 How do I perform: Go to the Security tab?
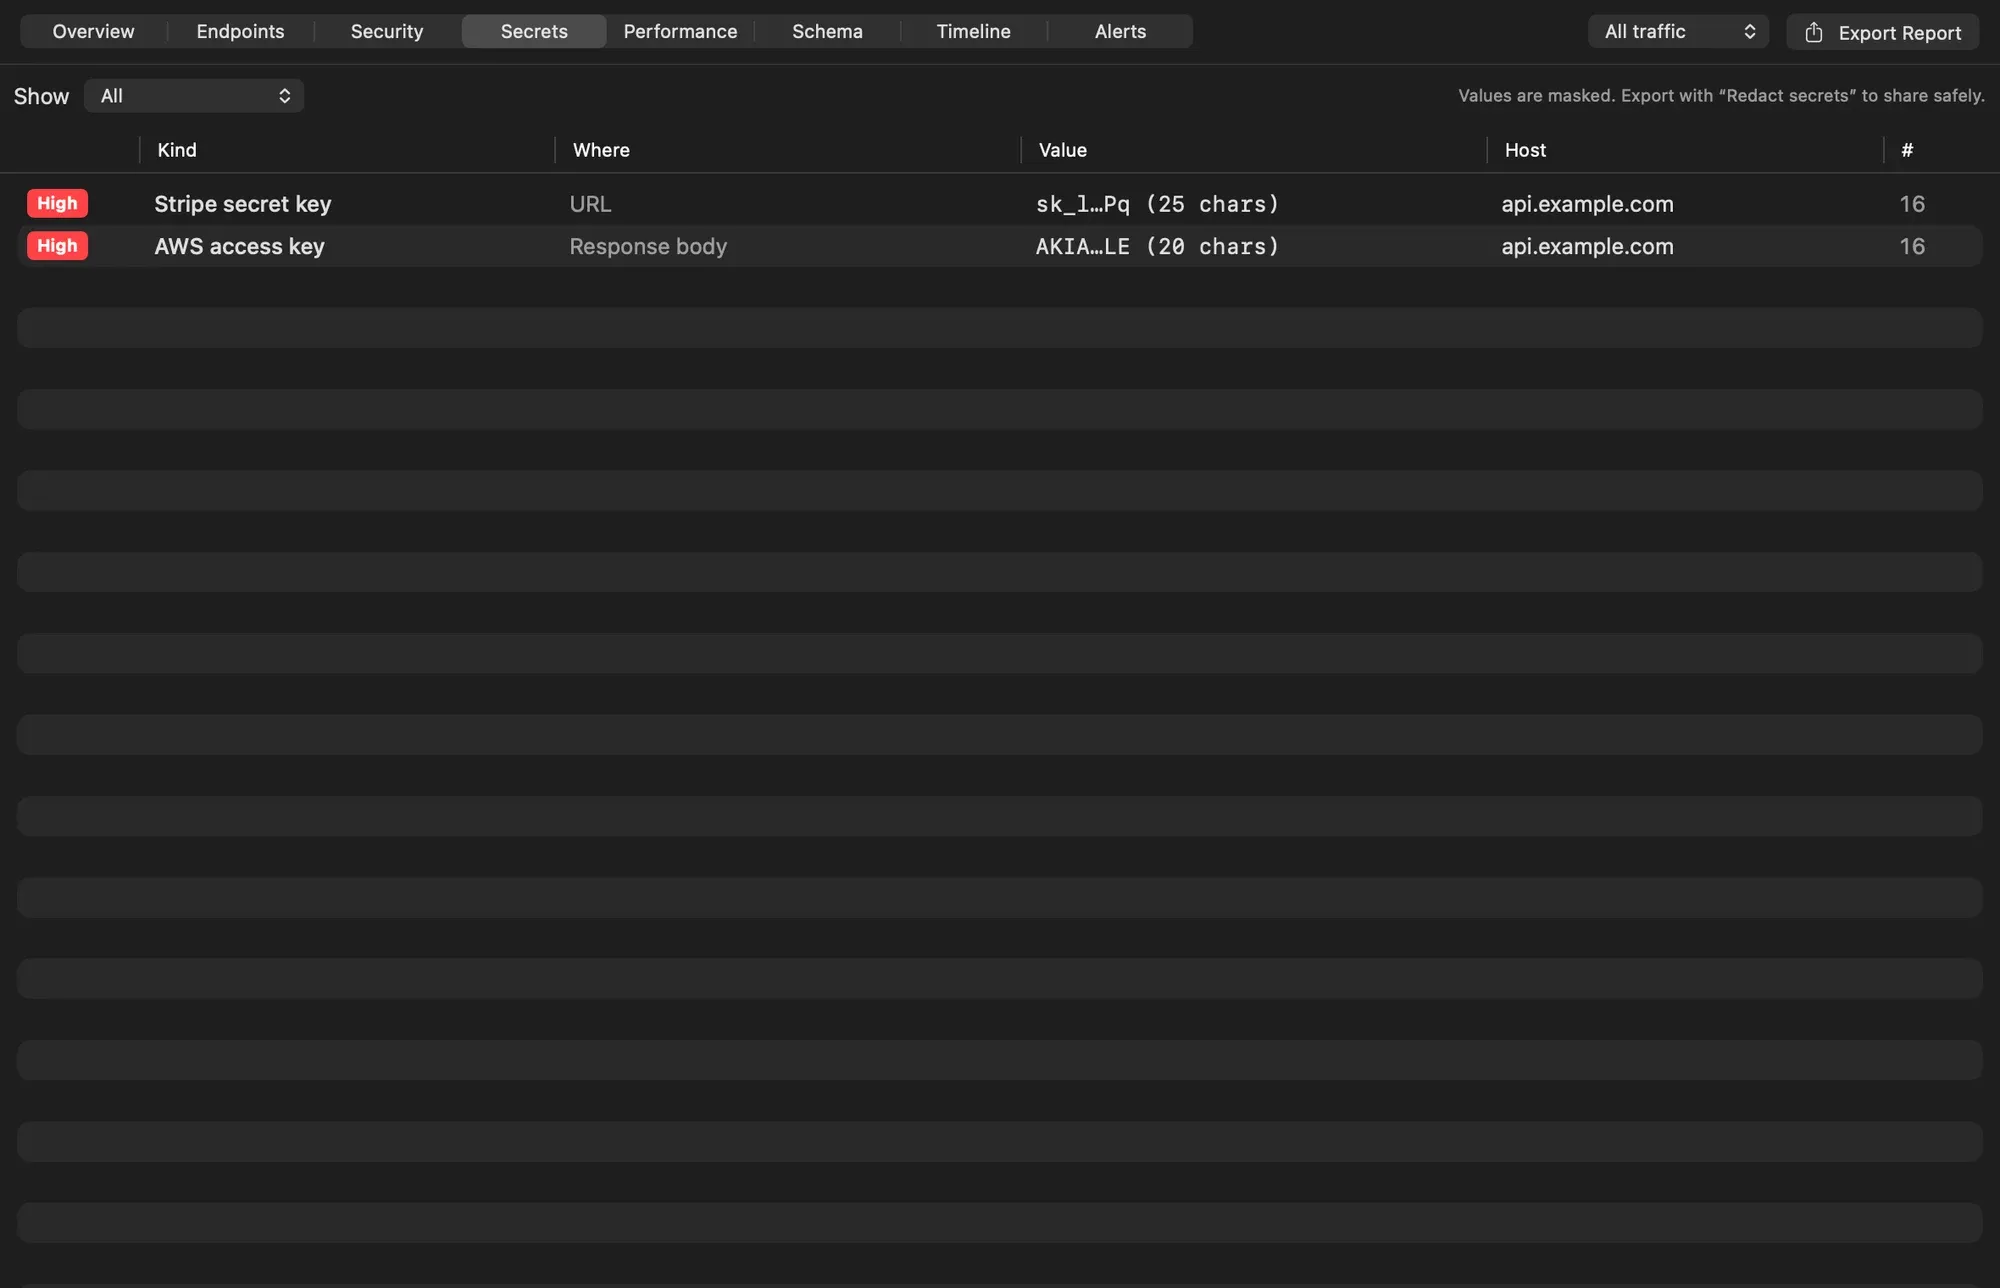pyautogui.click(x=387, y=31)
